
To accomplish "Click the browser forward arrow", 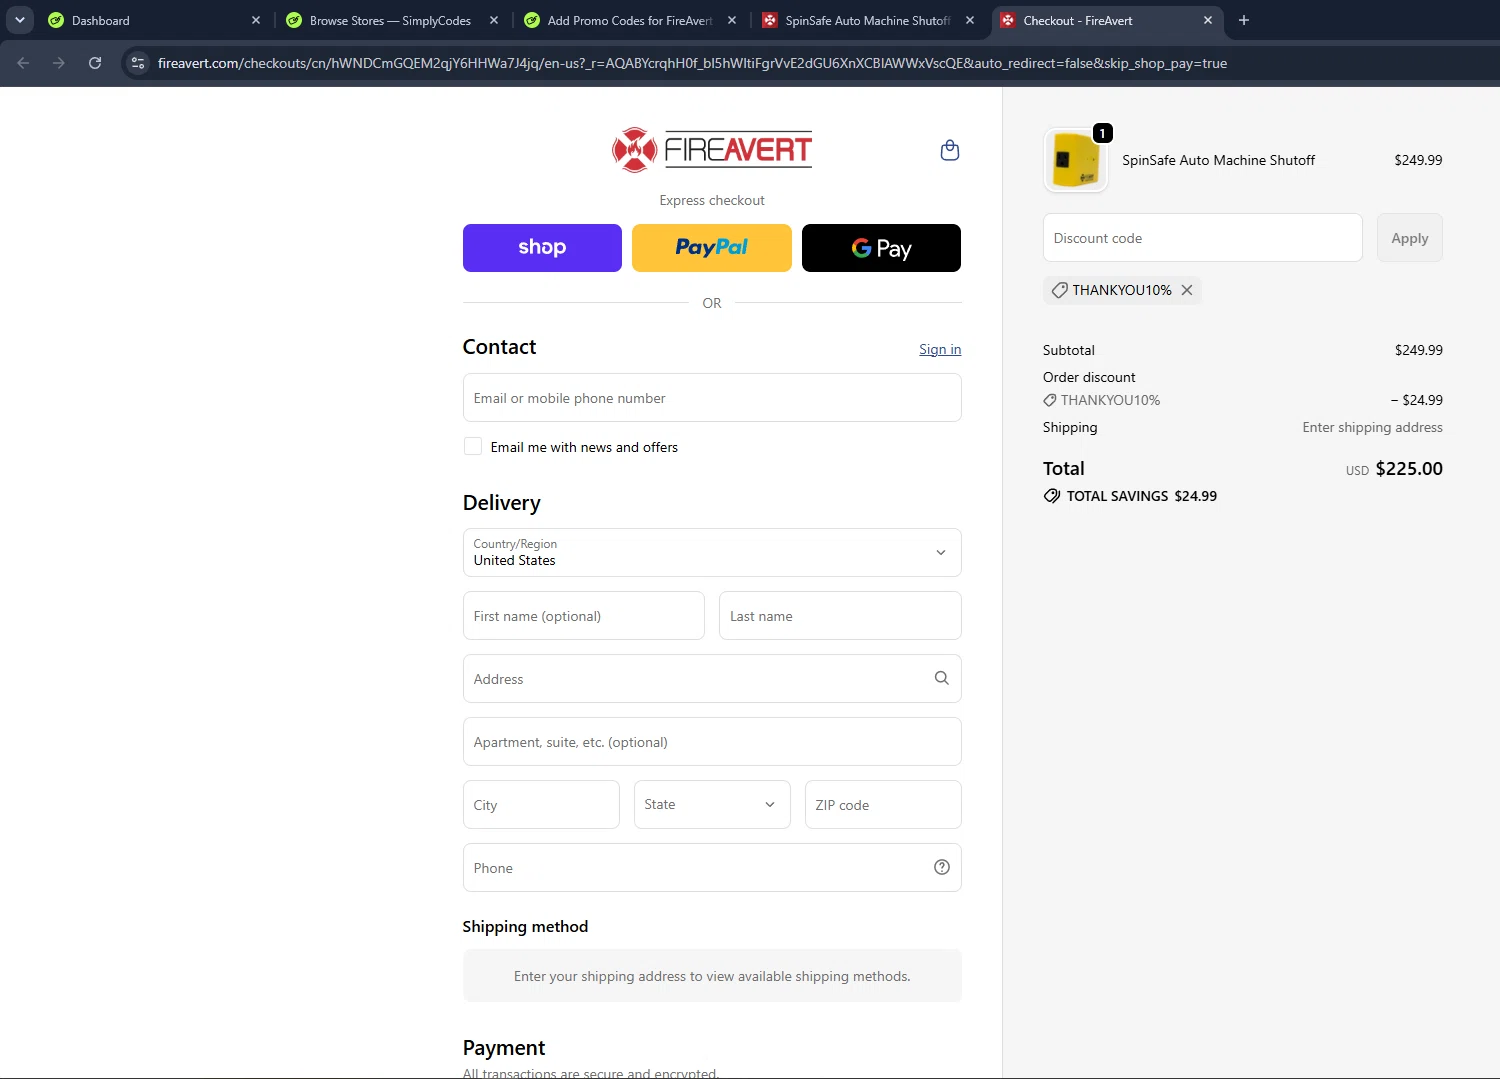I will [x=59, y=63].
